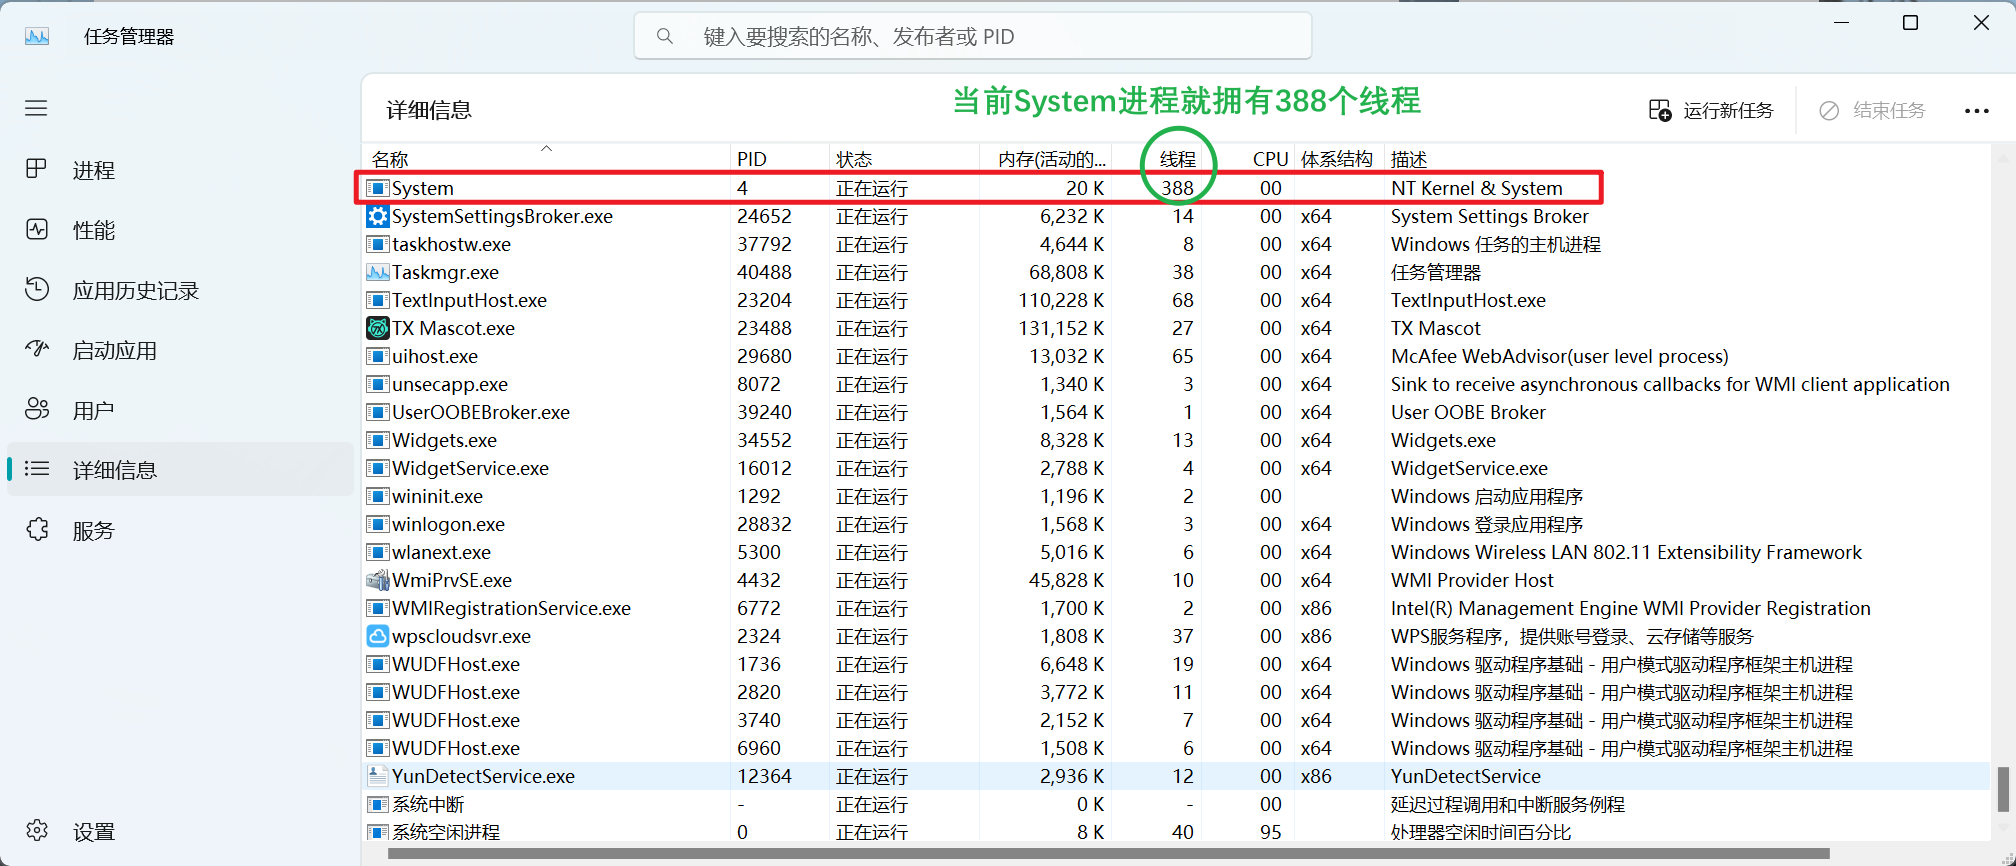Open the hamburger navigation menu

tap(36, 108)
